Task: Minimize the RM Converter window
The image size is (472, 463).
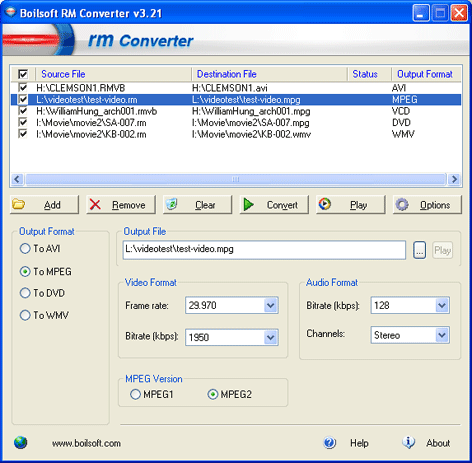Action: [x=421, y=13]
